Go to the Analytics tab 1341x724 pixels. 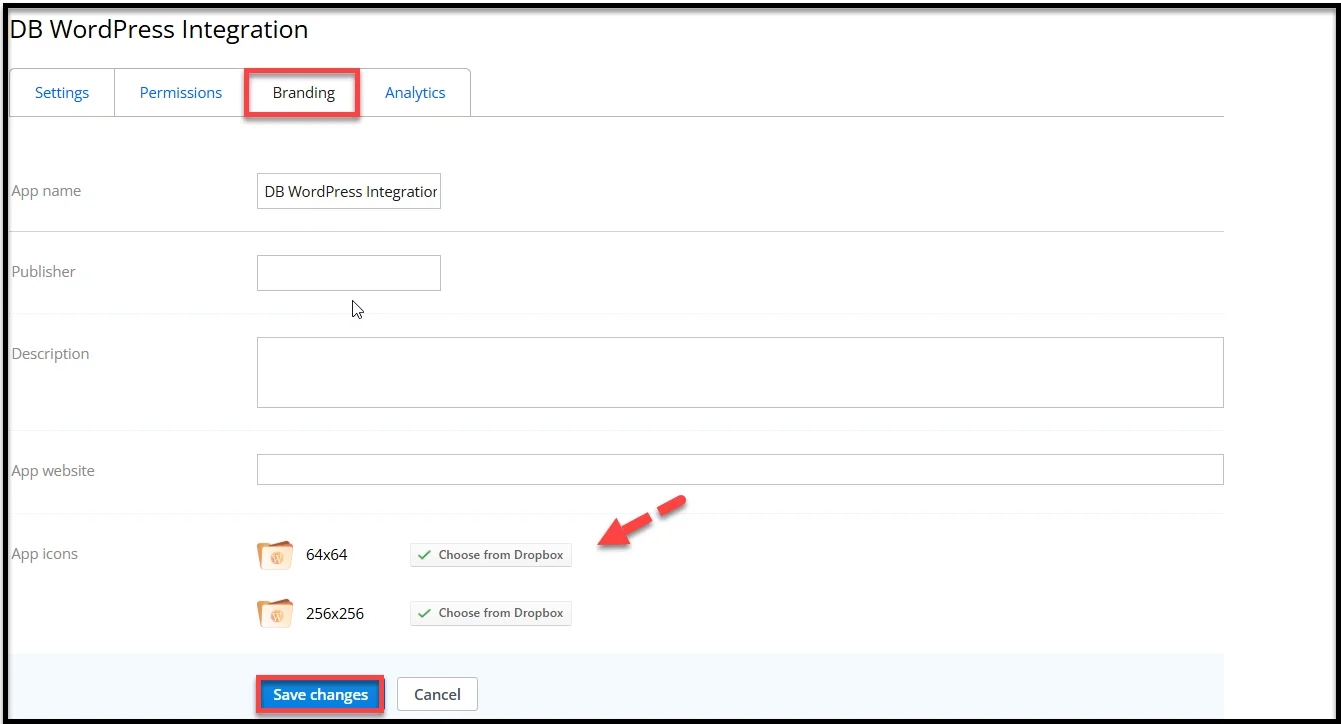point(415,93)
